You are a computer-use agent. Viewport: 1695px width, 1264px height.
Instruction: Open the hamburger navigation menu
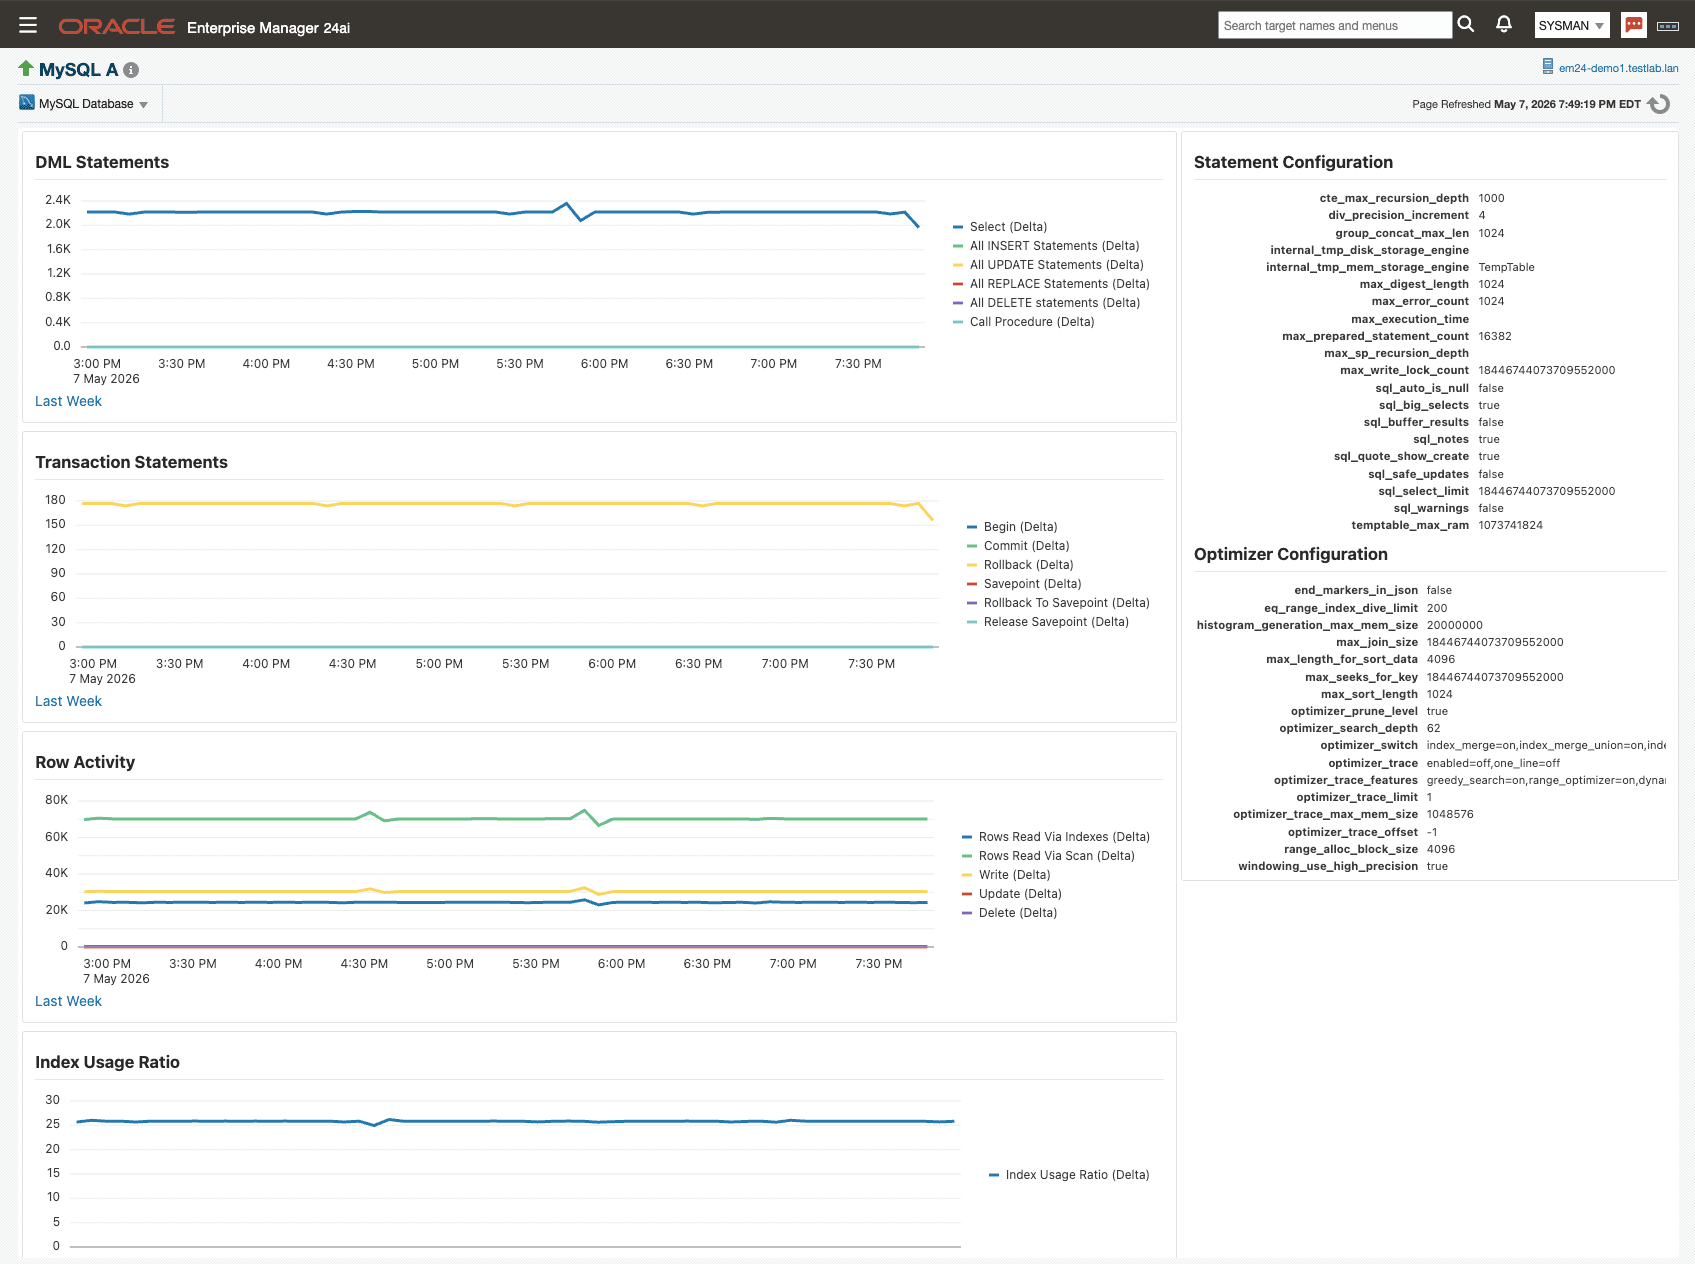28,25
